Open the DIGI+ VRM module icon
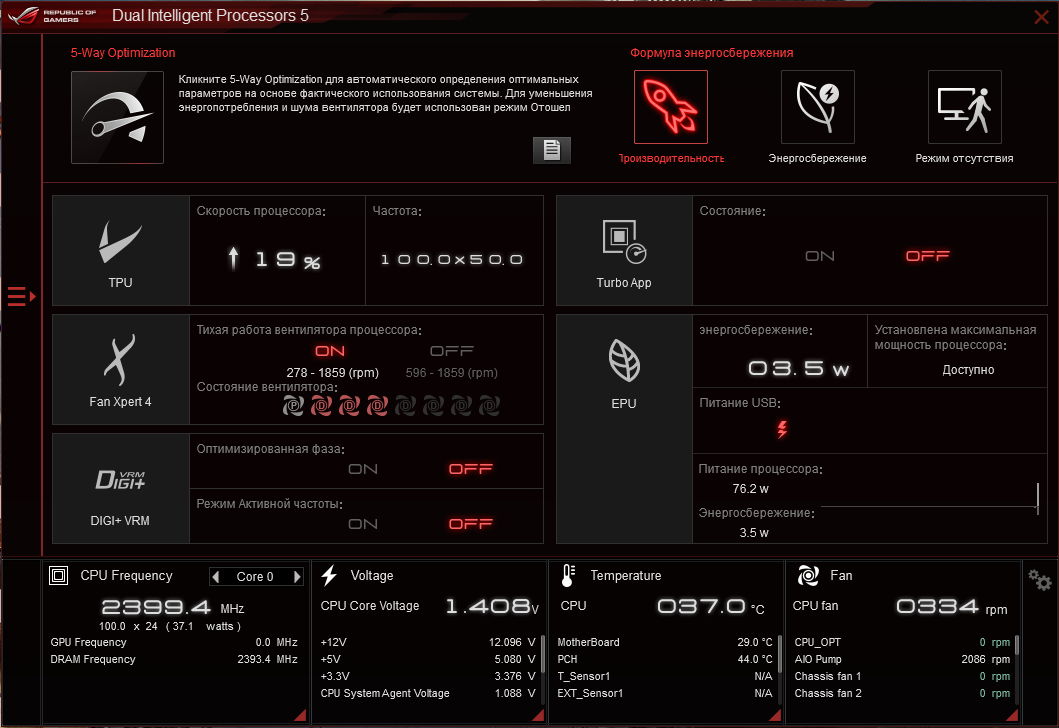Image resolution: width=1059 pixels, height=728 pixels. 120,479
